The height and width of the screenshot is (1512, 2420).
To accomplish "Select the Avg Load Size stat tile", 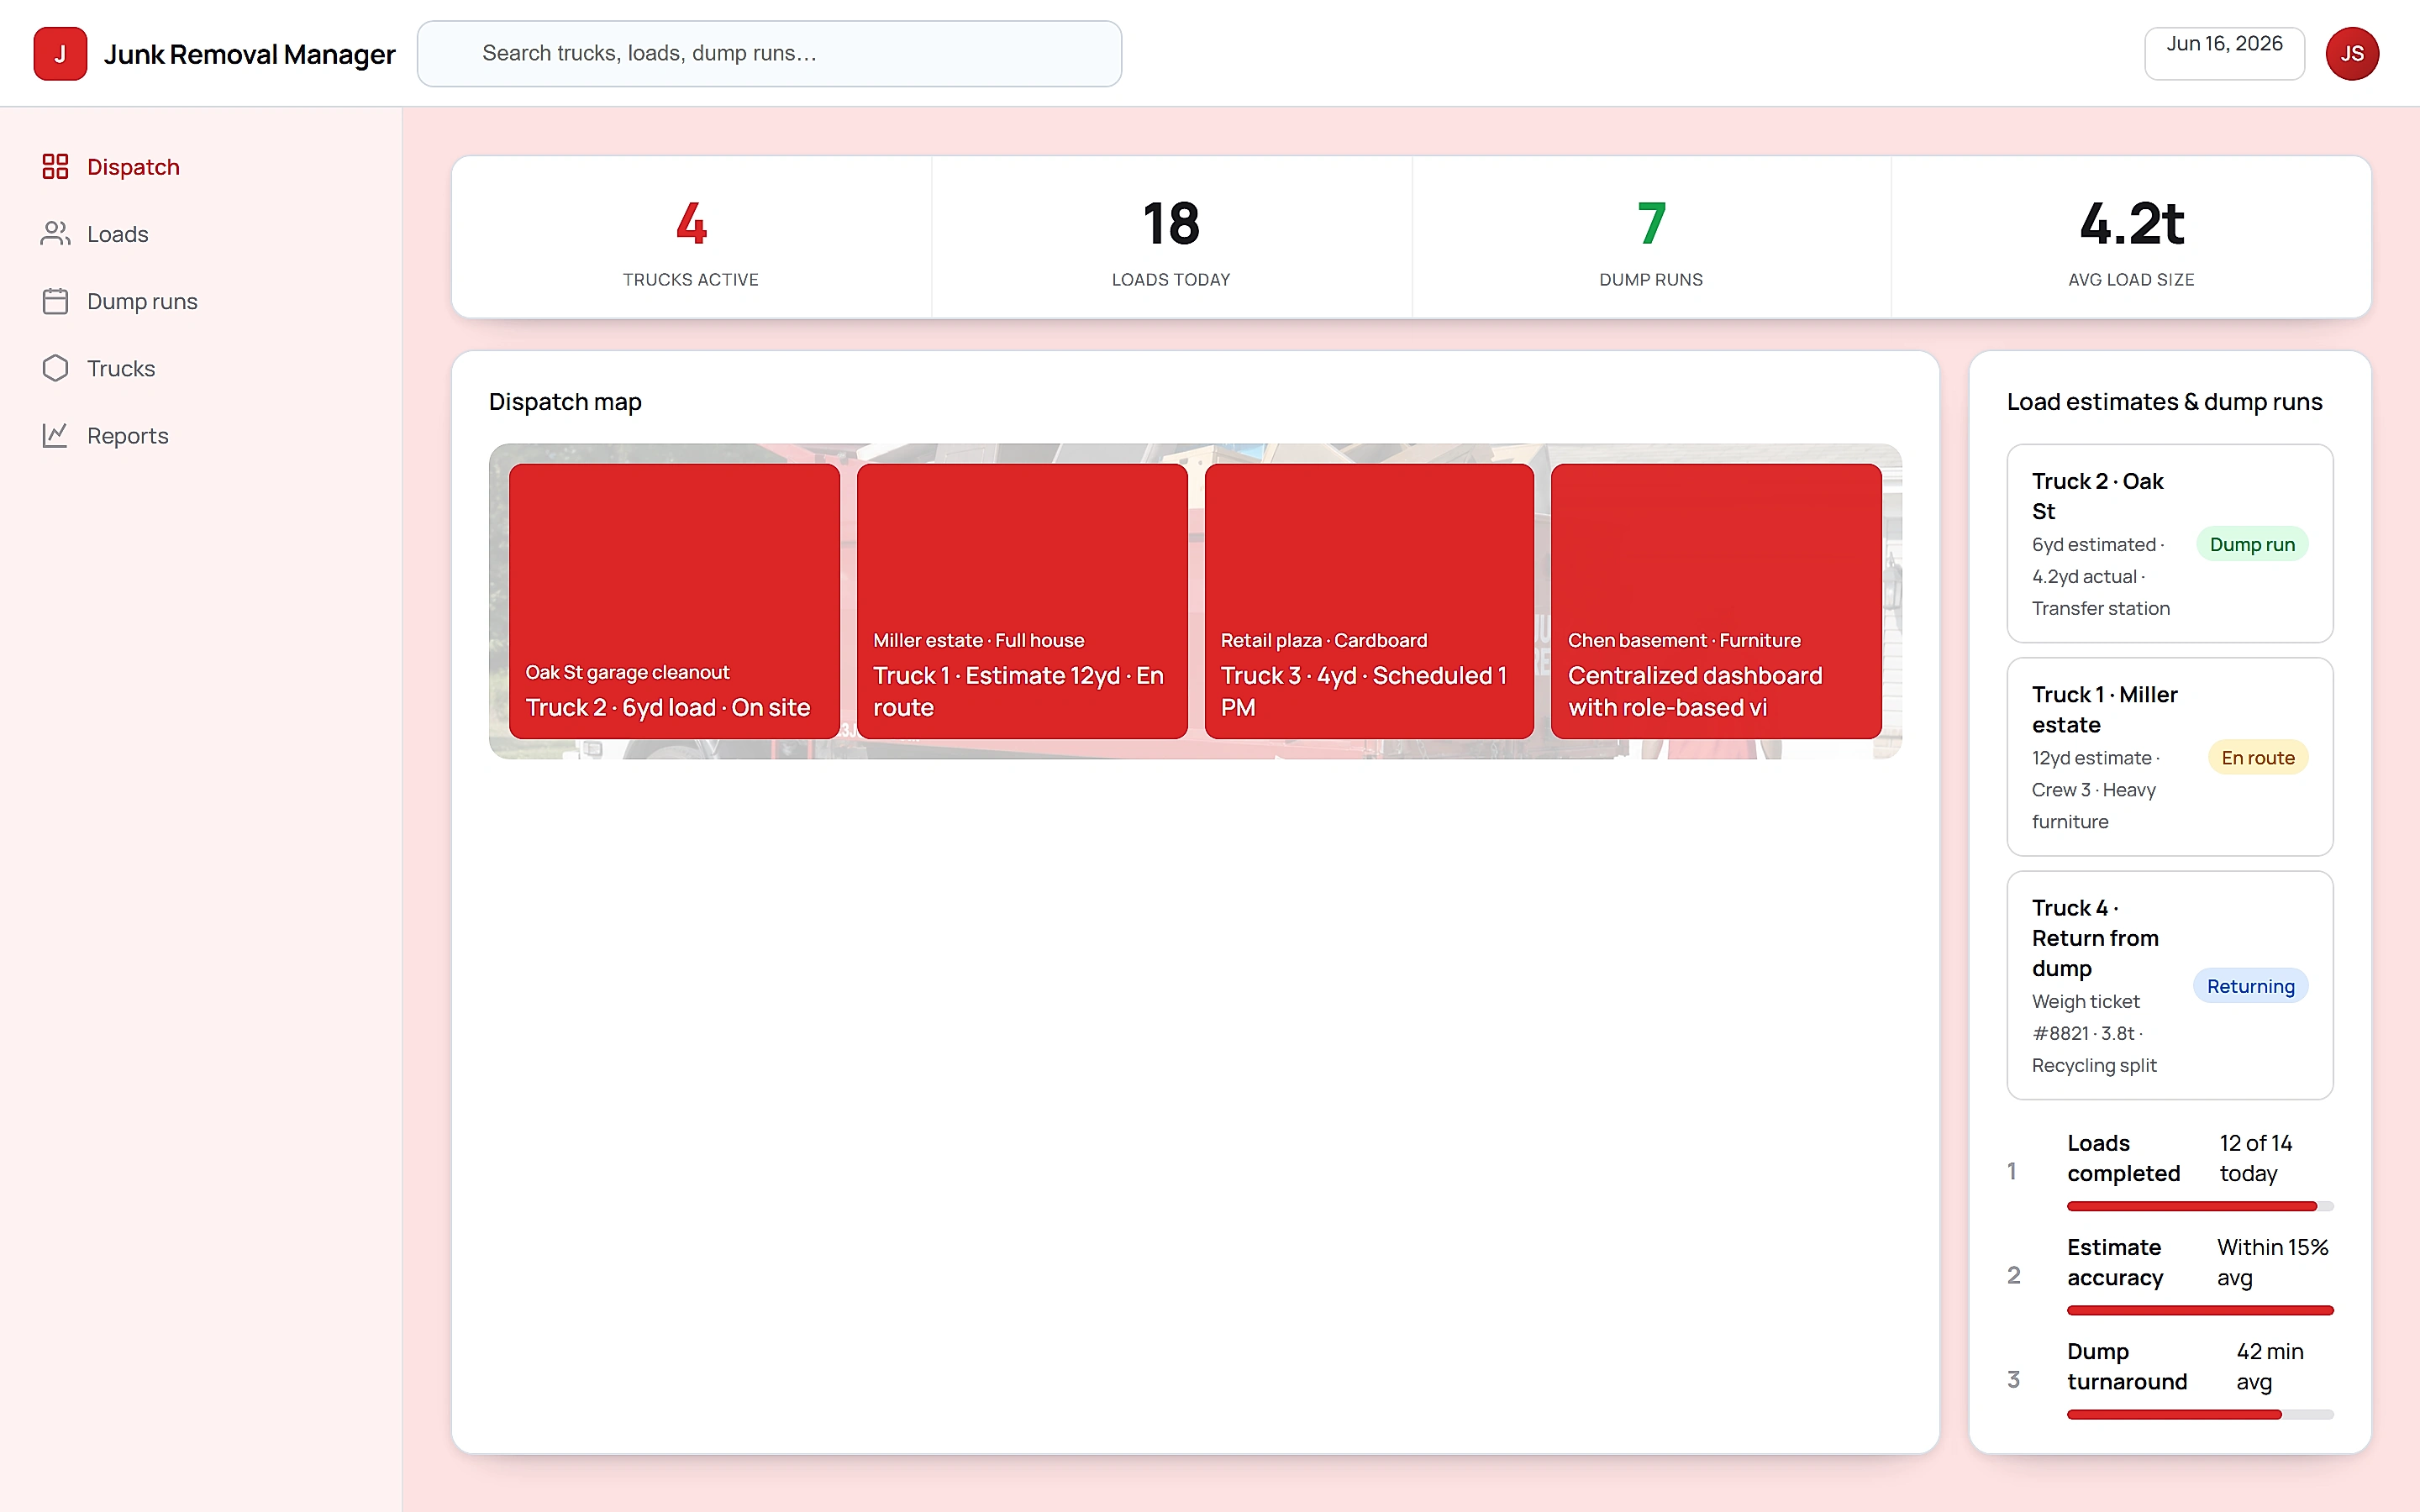I will tap(2131, 237).
